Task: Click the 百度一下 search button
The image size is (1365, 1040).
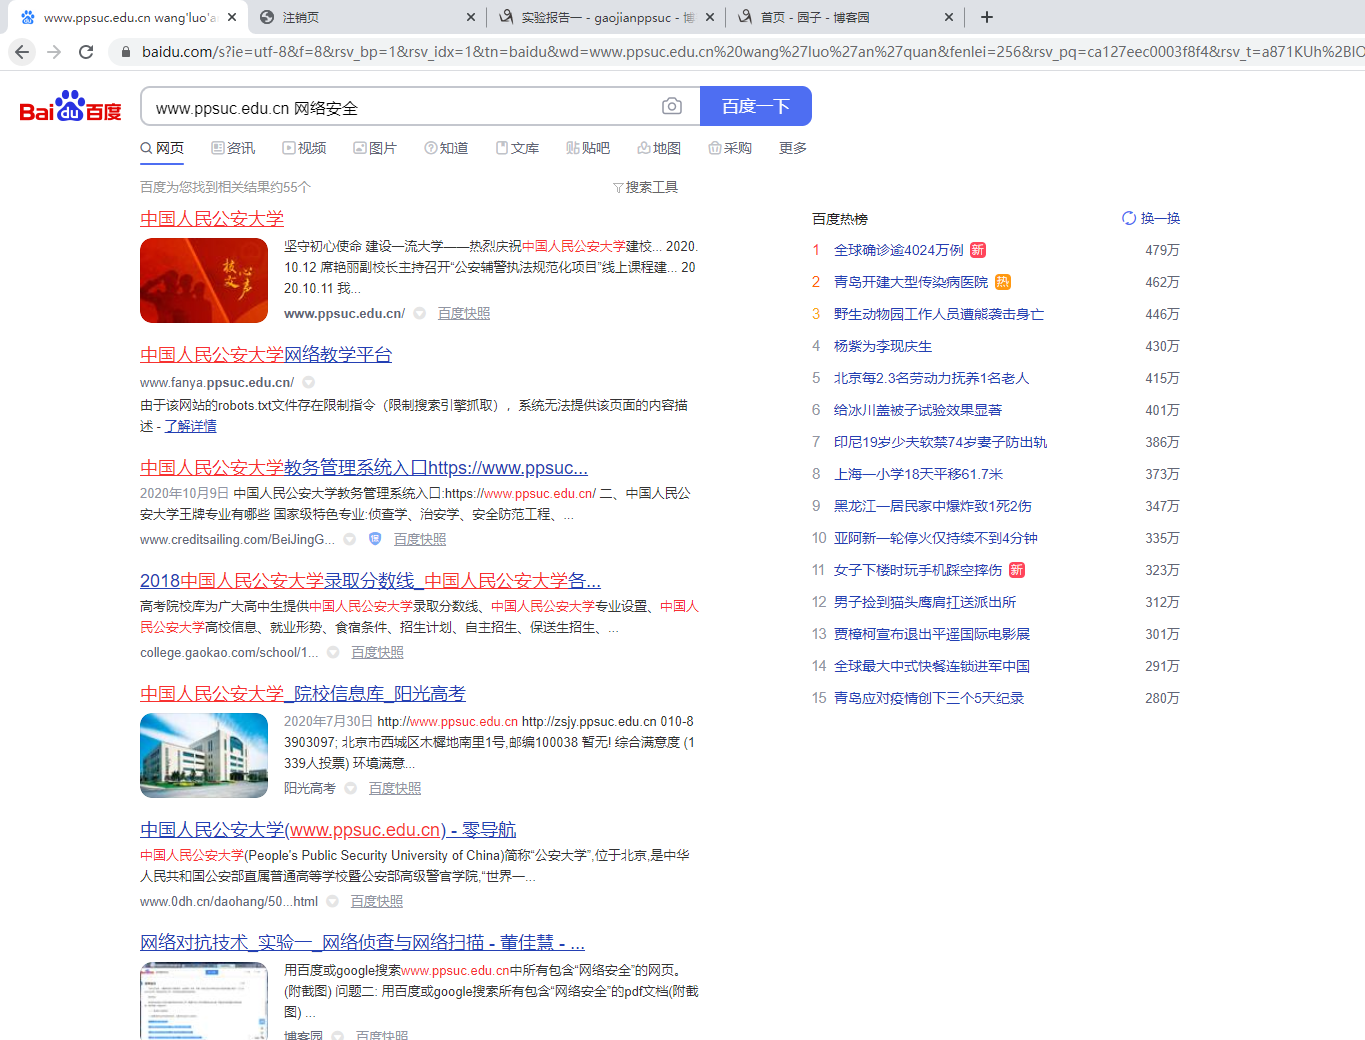Action: (x=756, y=106)
